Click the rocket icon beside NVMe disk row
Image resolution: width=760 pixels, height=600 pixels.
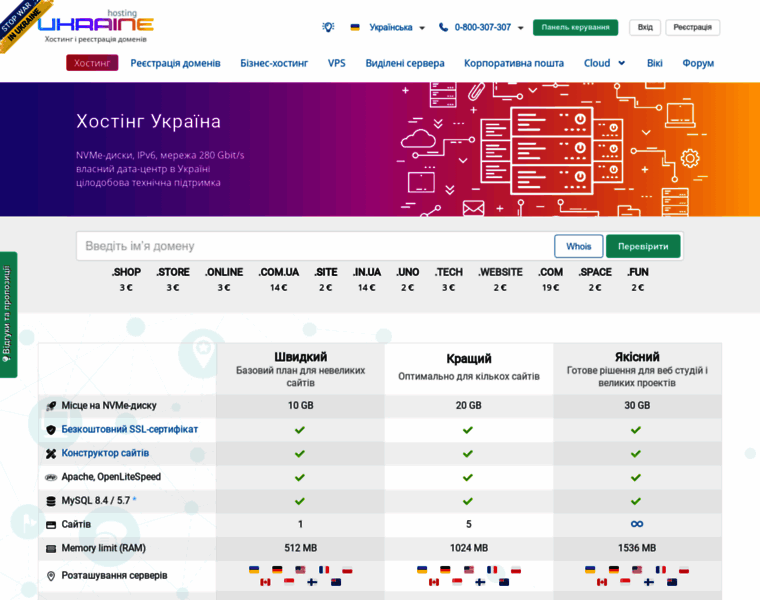[x=51, y=406]
